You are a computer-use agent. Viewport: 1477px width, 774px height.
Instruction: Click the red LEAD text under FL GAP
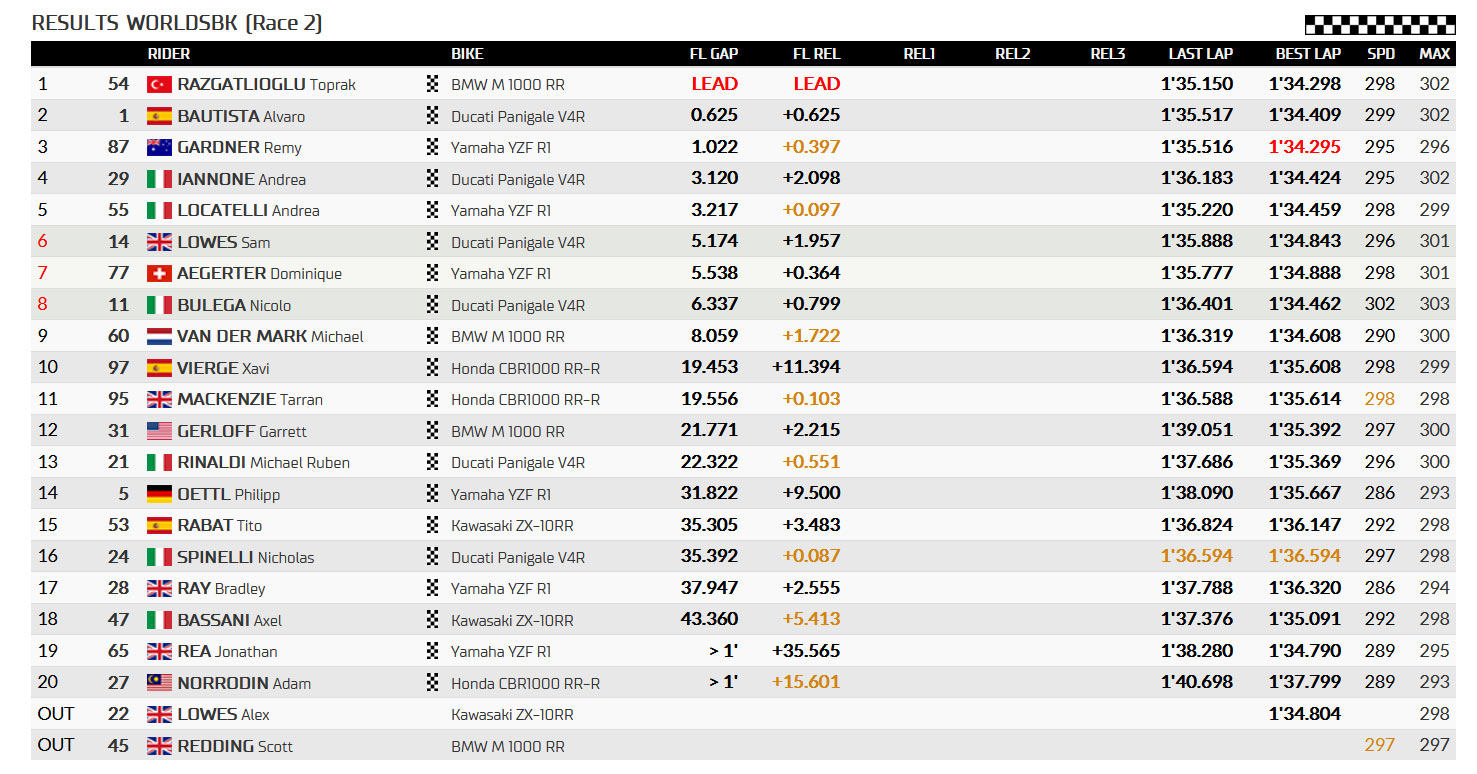715,84
